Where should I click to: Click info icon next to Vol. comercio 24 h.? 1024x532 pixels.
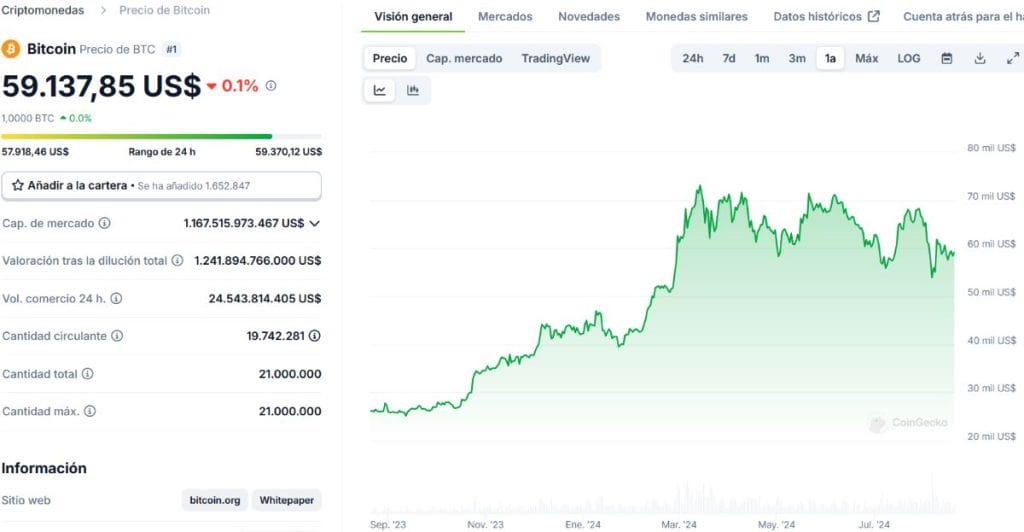(x=116, y=298)
